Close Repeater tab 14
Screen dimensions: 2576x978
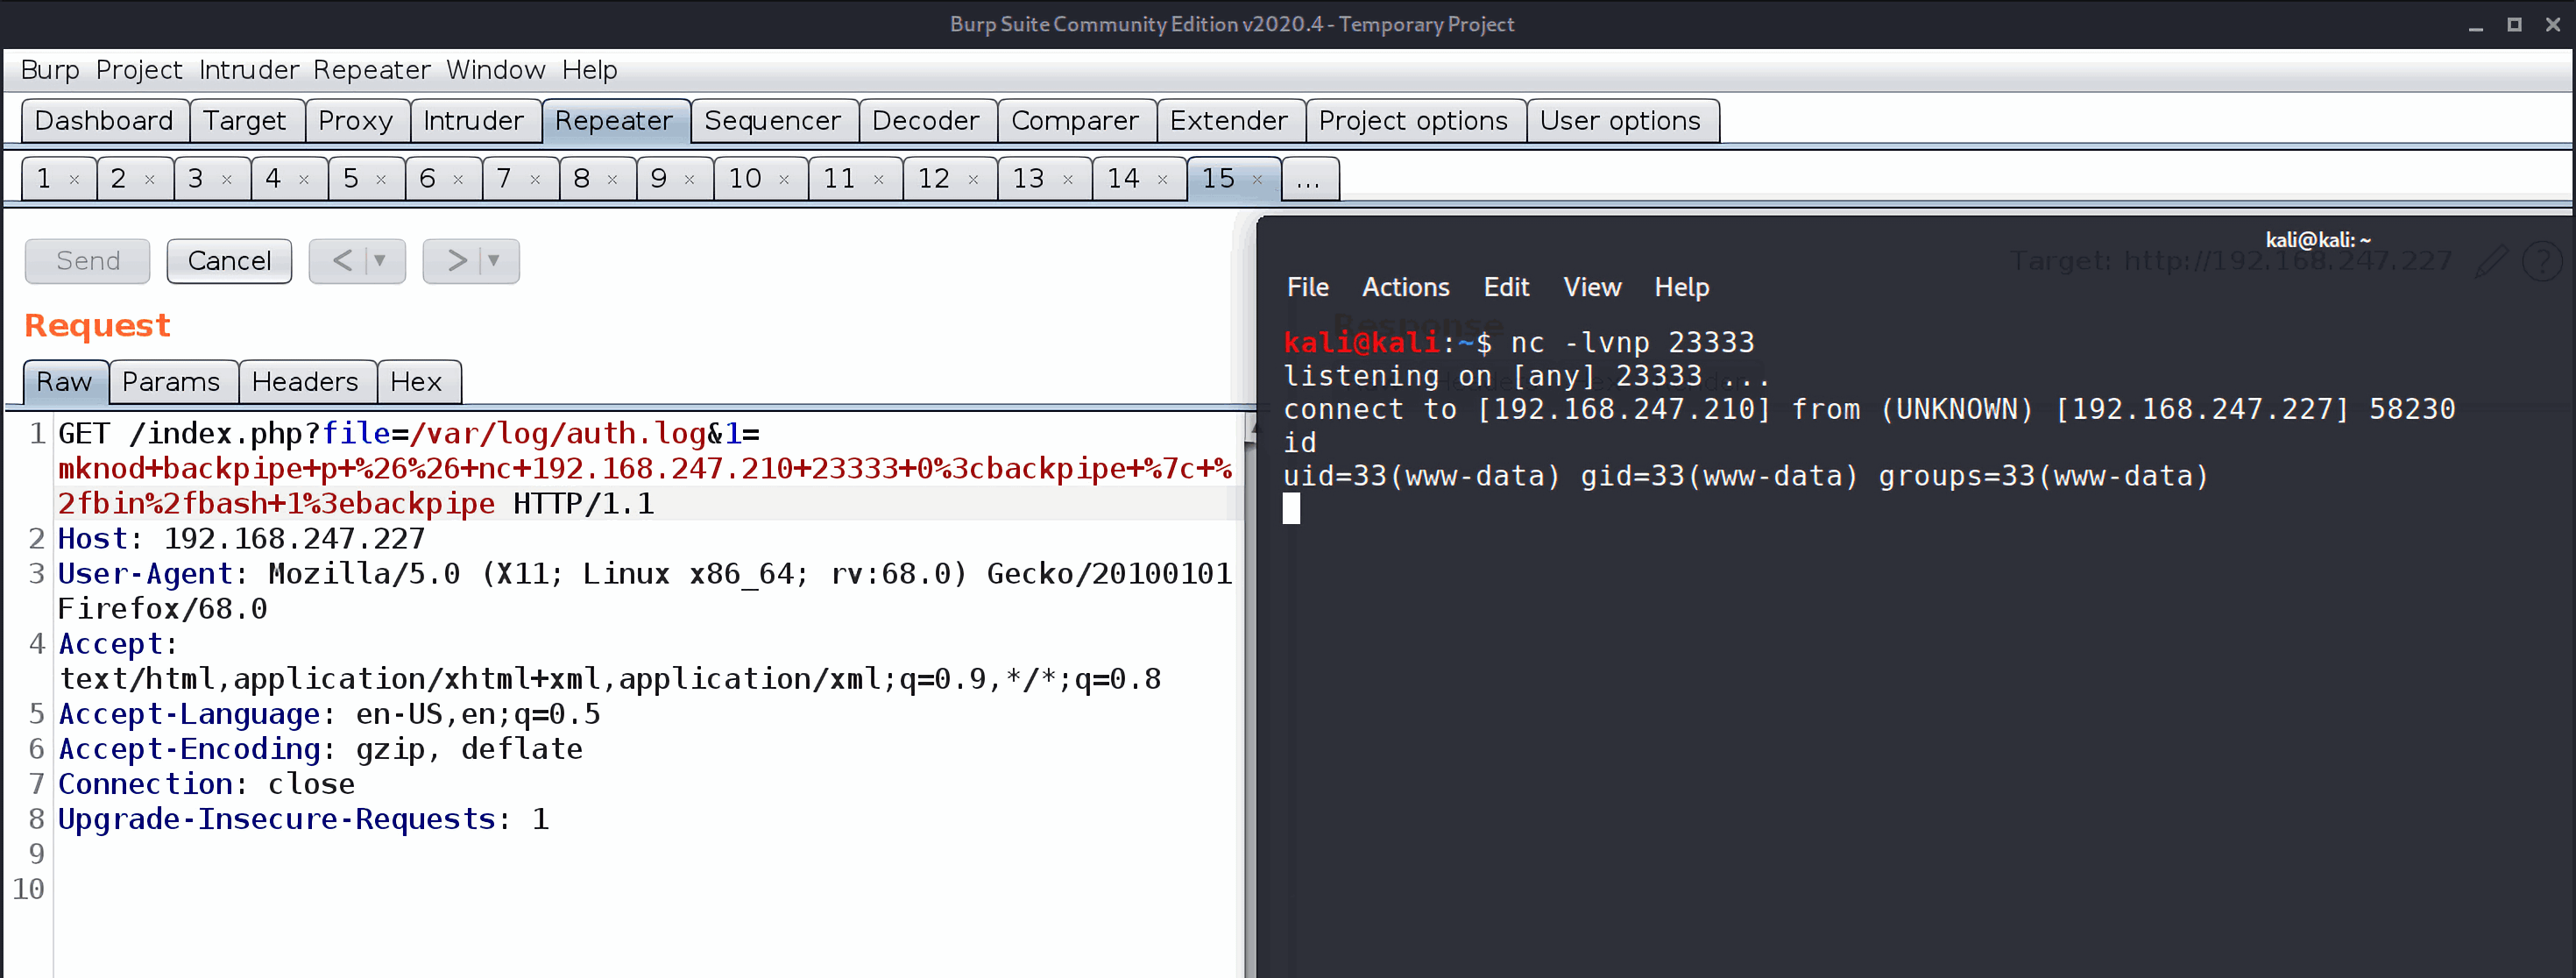[x=1162, y=180]
